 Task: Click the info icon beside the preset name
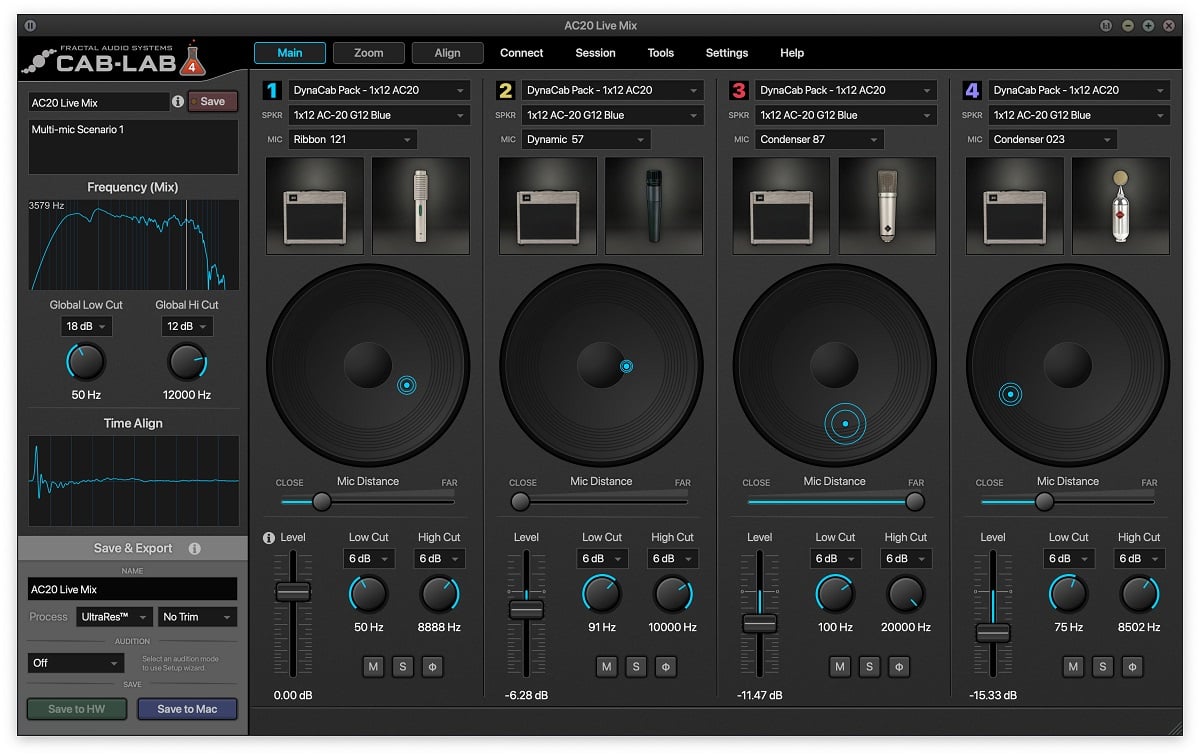click(x=178, y=101)
